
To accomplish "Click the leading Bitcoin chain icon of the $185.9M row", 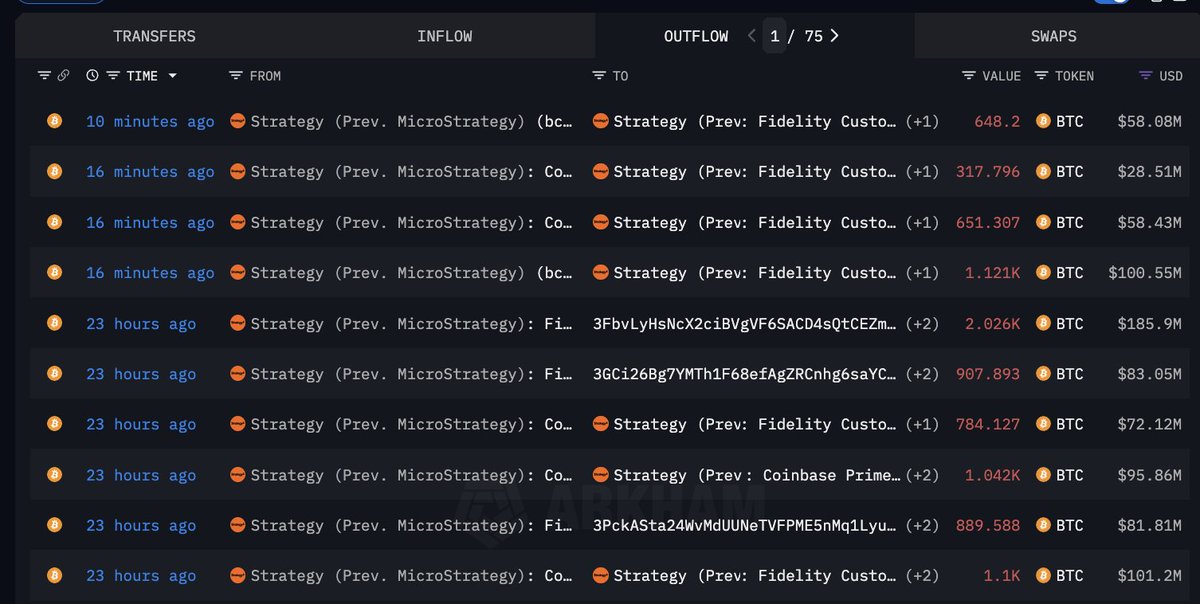I will 55,323.
